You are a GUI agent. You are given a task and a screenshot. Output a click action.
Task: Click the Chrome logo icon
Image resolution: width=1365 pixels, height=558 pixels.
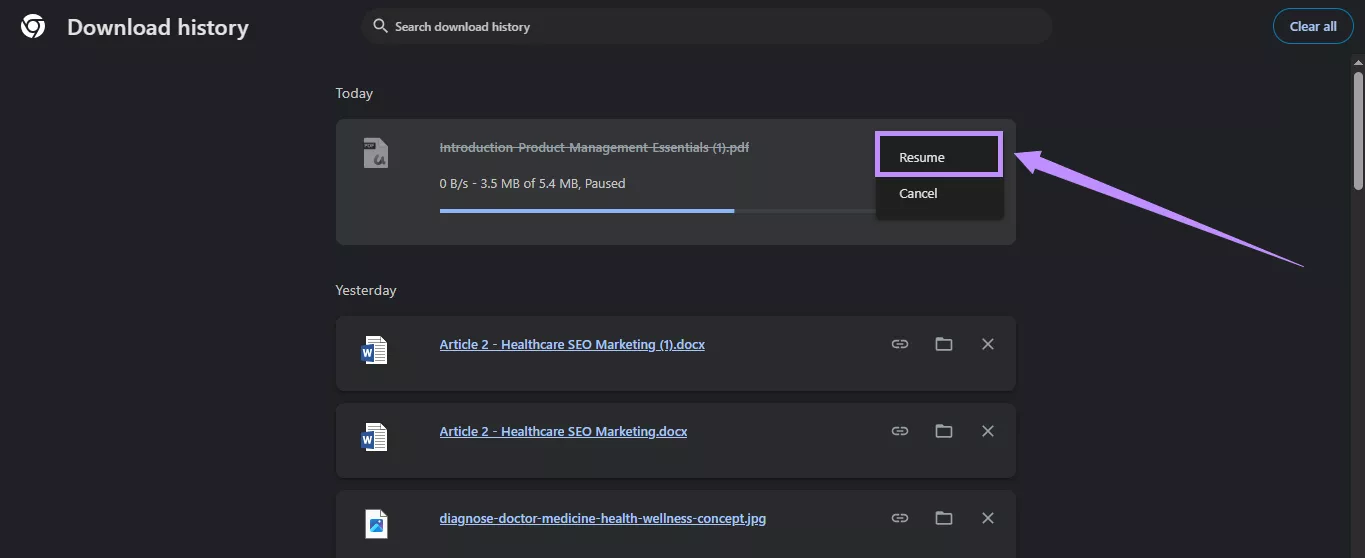coord(33,27)
